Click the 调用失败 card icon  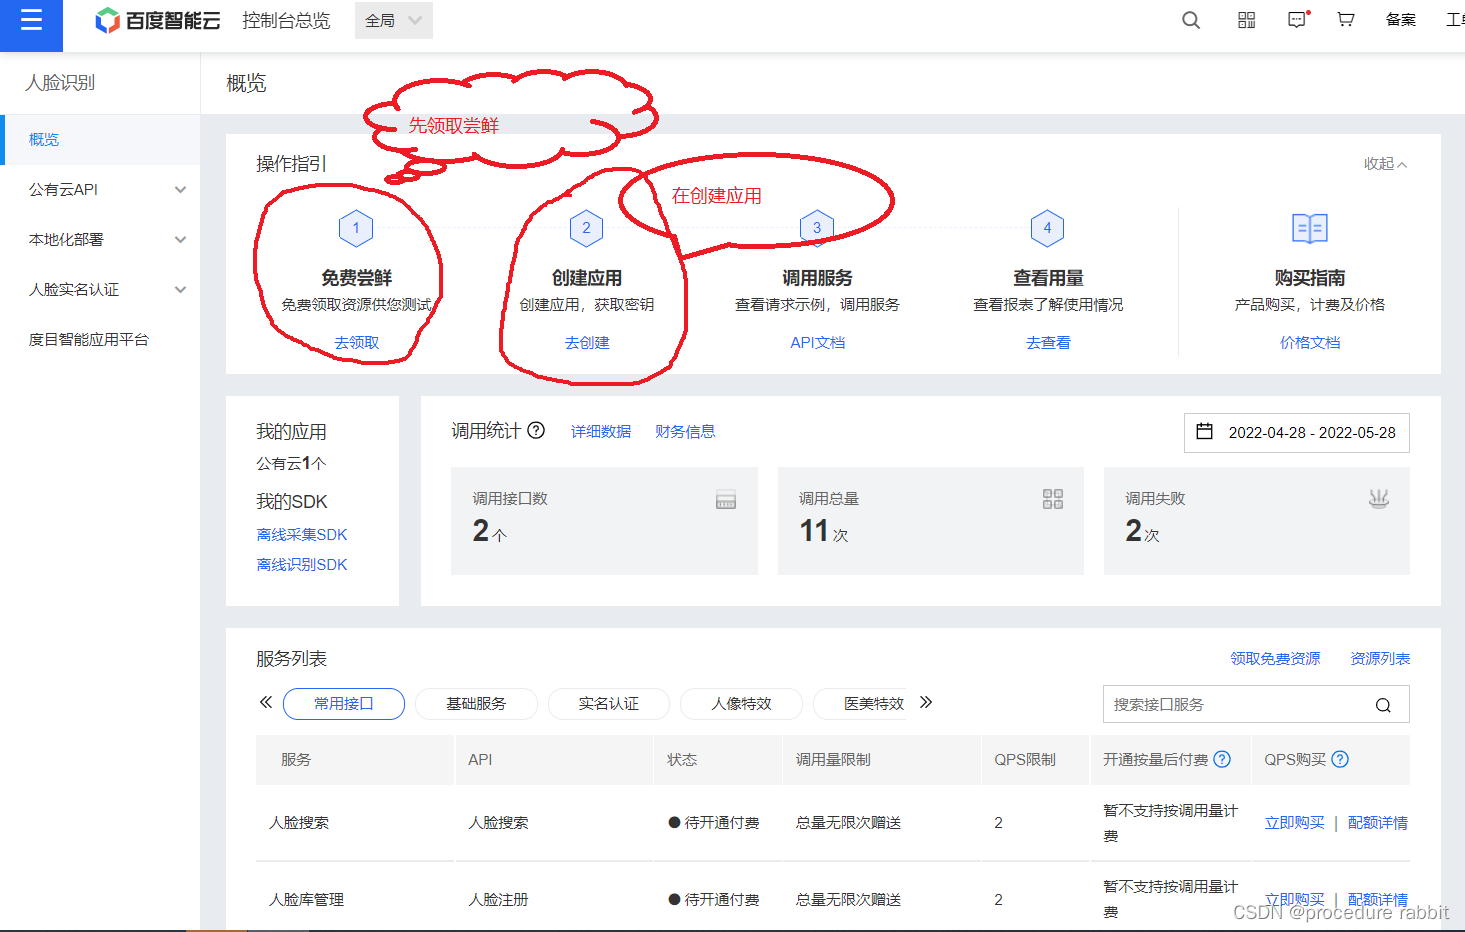point(1379,498)
